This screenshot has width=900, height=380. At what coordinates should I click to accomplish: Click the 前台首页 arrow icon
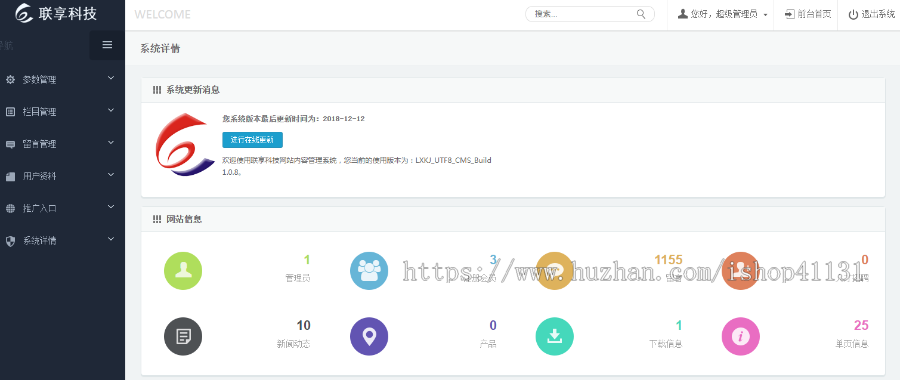(790, 14)
